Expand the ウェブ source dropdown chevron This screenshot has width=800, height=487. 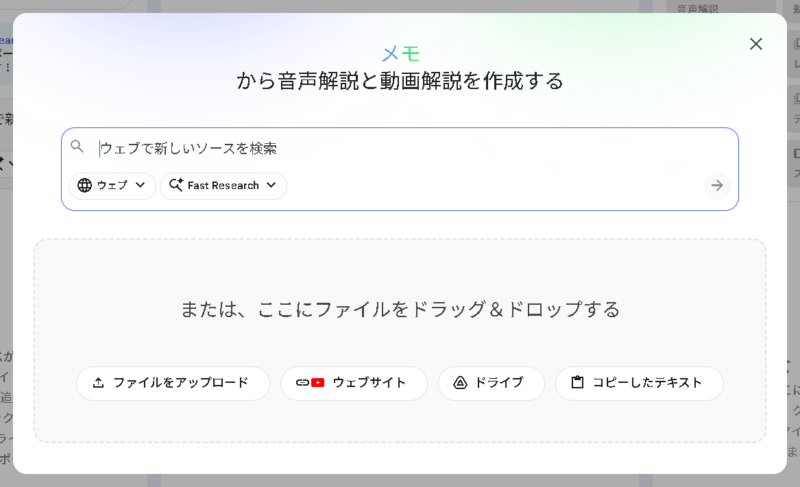(140, 186)
